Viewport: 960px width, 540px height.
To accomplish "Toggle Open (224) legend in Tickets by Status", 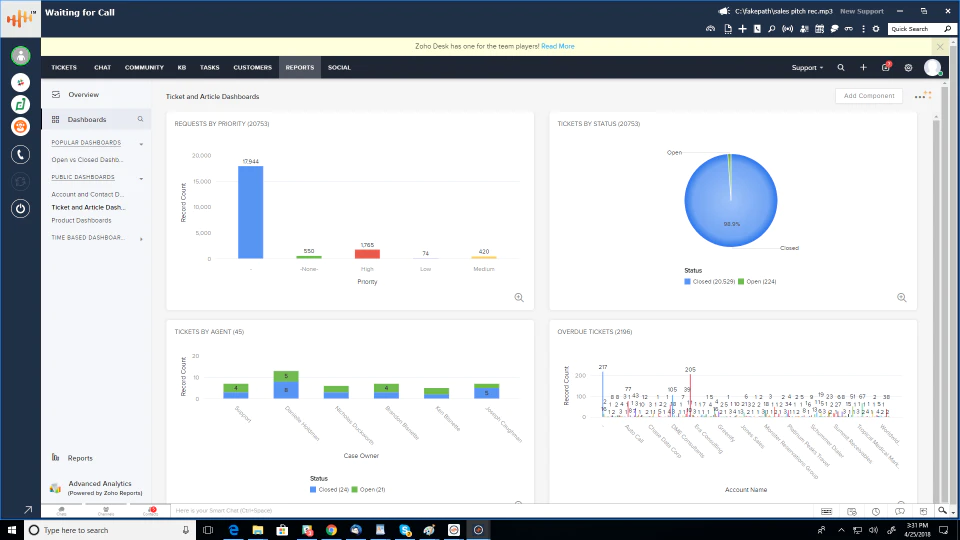I will tap(757, 282).
